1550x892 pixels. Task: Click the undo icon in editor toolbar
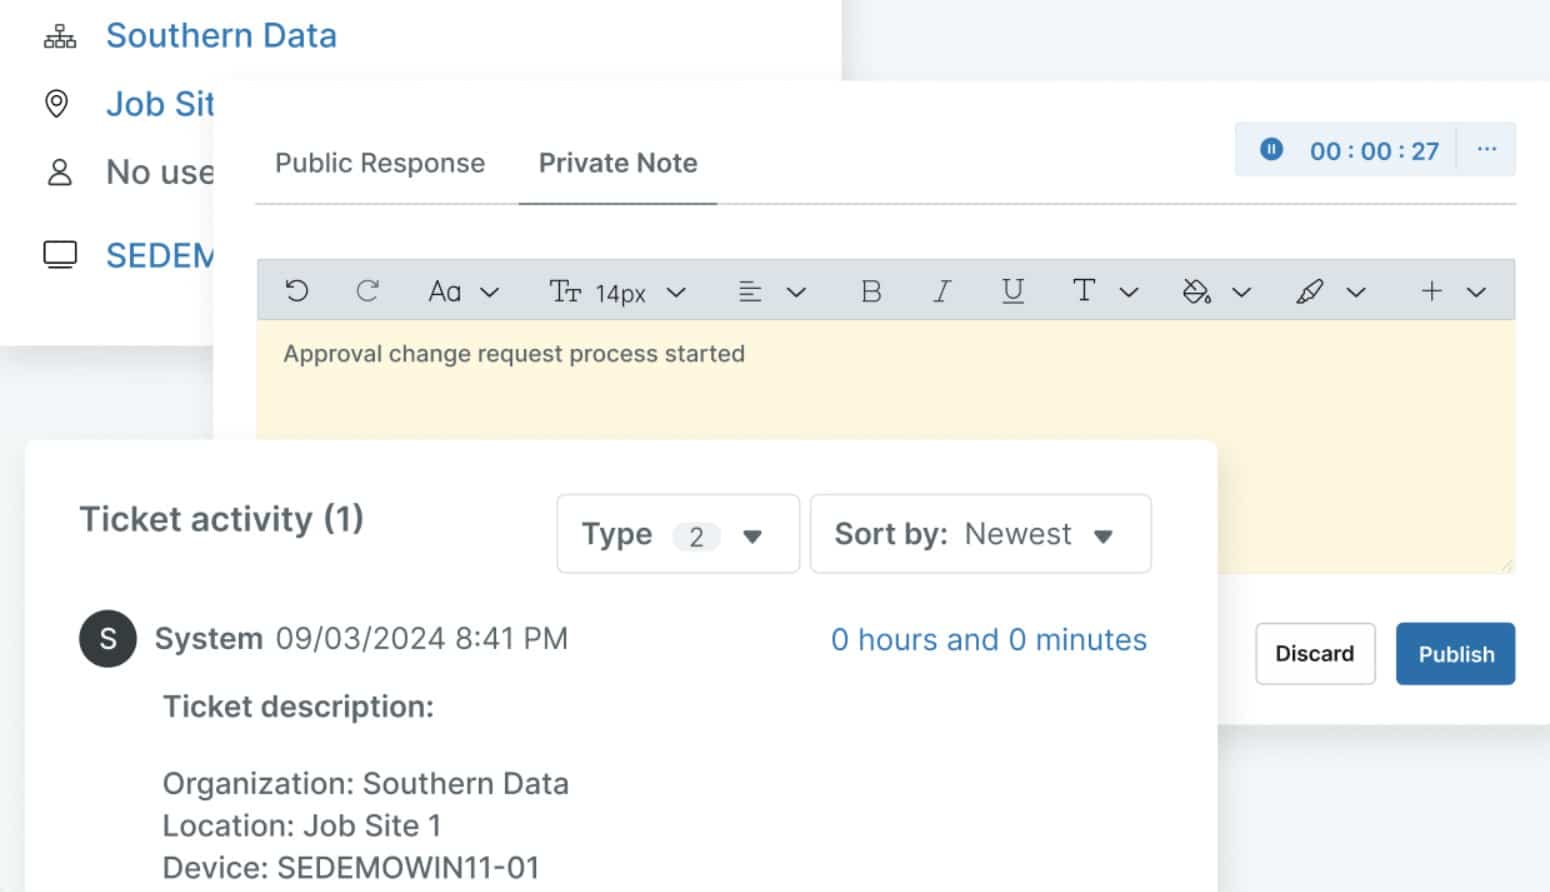pyautogui.click(x=297, y=291)
